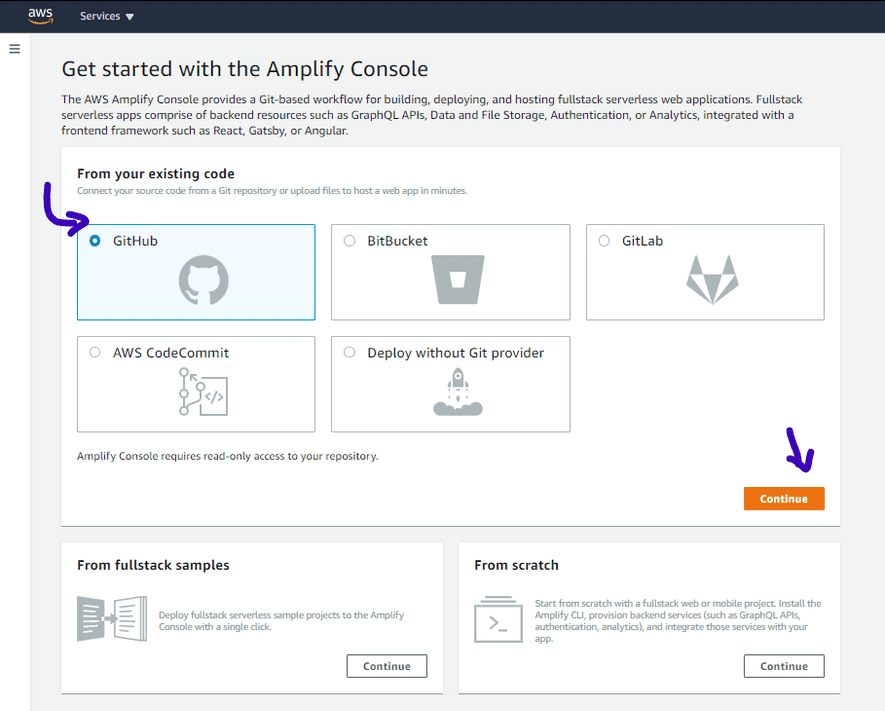Viewport: 885px width, 711px height.
Task: Click the GitLab fox logo
Action: (712, 280)
